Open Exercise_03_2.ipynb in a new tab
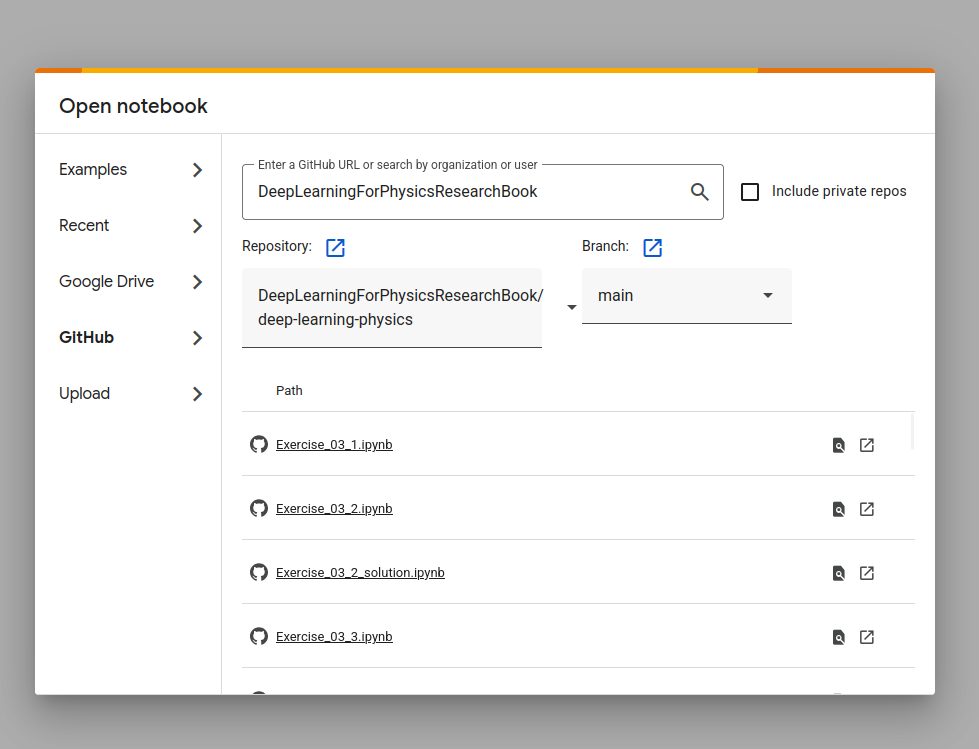 point(867,509)
